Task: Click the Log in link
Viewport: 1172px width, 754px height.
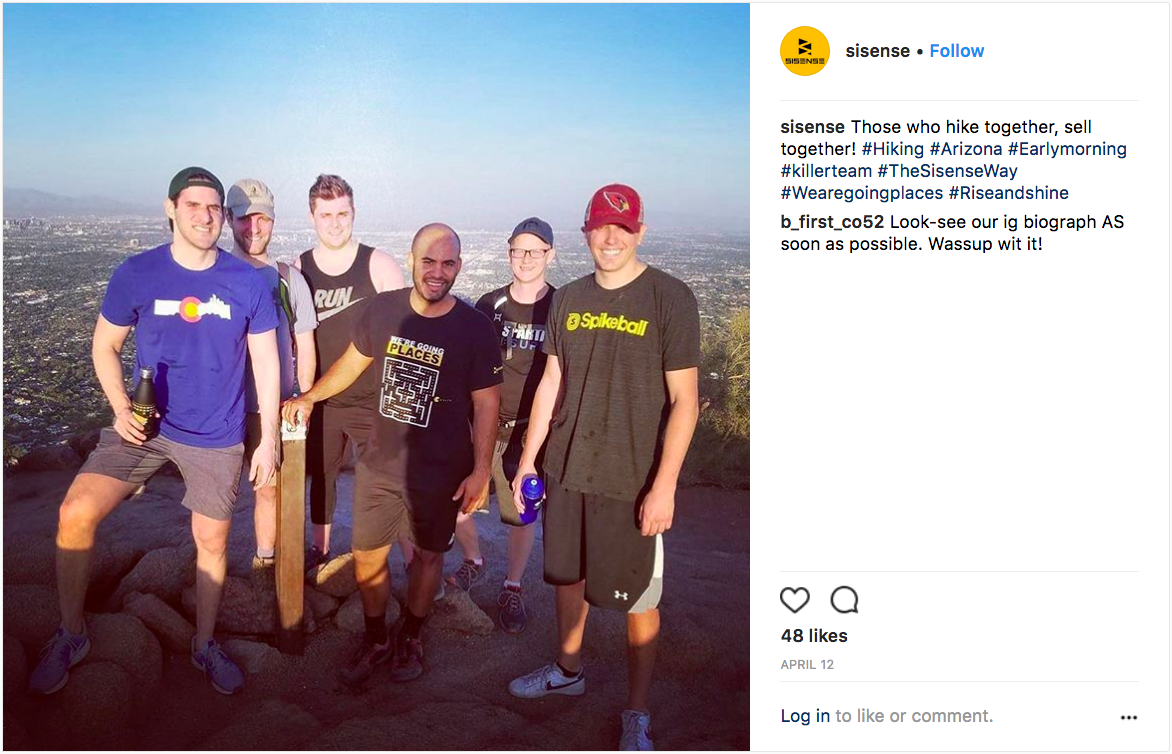Action: (x=805, y=716)
